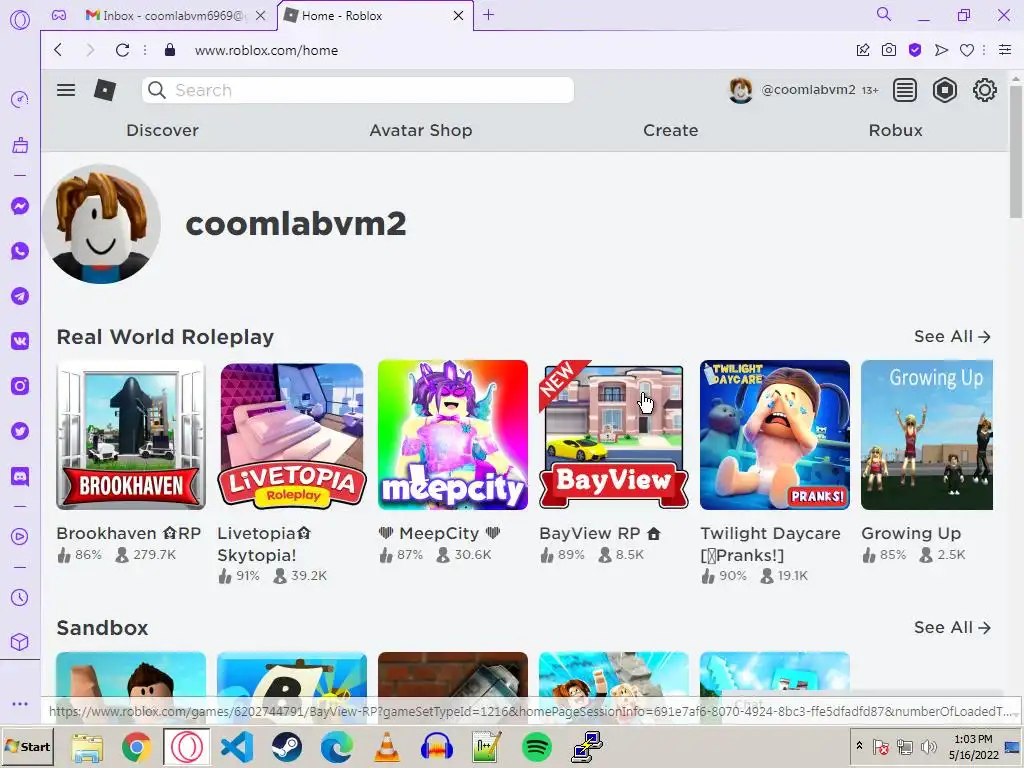The image size is (1024, 768).
Task: Open Discord in the Opera sidebar
Action: tap(20, 476)
